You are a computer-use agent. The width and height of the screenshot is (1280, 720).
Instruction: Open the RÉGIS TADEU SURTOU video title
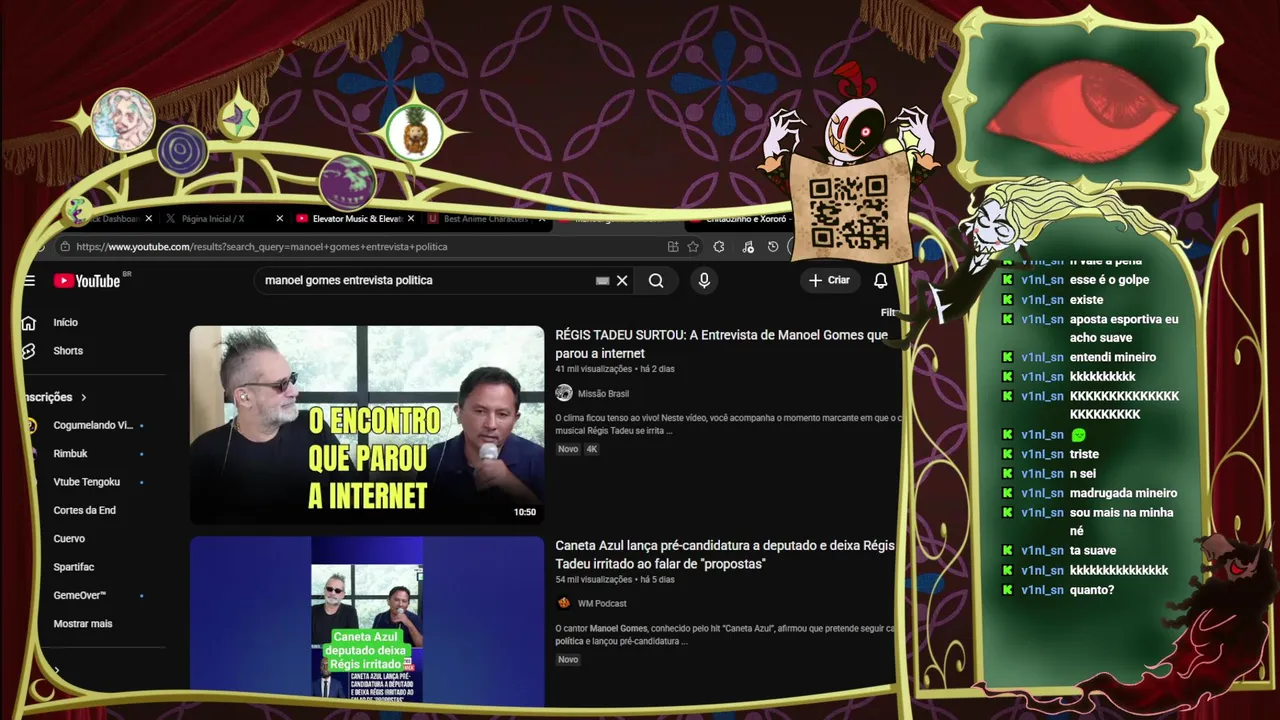pyautogui.click(x=721, y=344)
